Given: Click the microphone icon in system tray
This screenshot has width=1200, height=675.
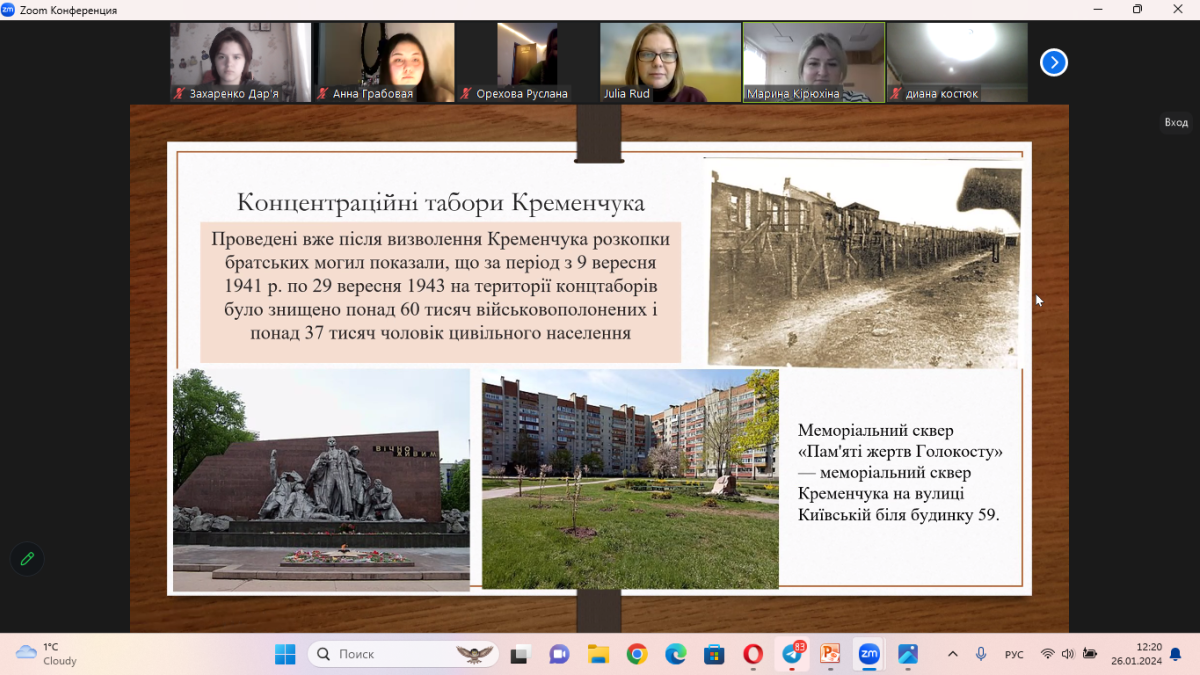Looking at the screenshot, I should coord(981,654).
